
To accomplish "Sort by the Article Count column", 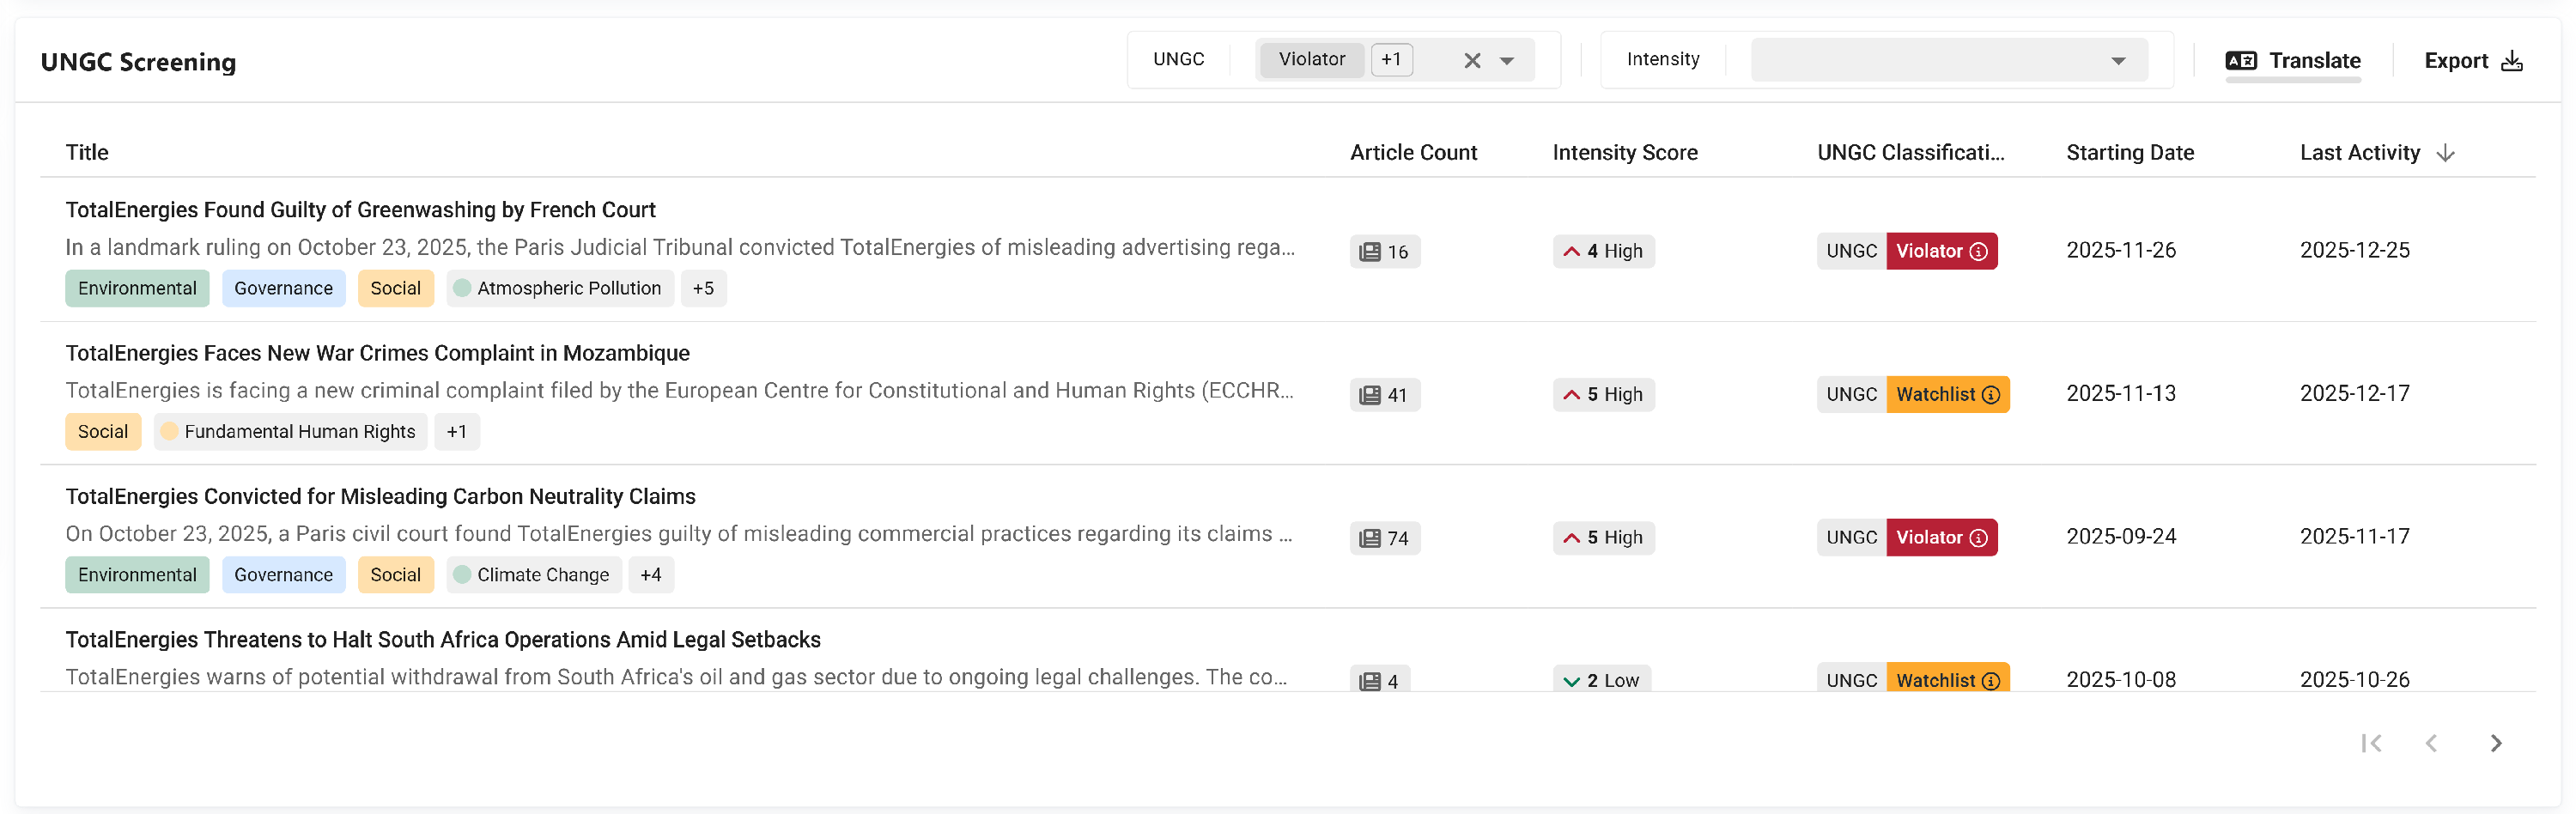I will [x=1413, y=152].
